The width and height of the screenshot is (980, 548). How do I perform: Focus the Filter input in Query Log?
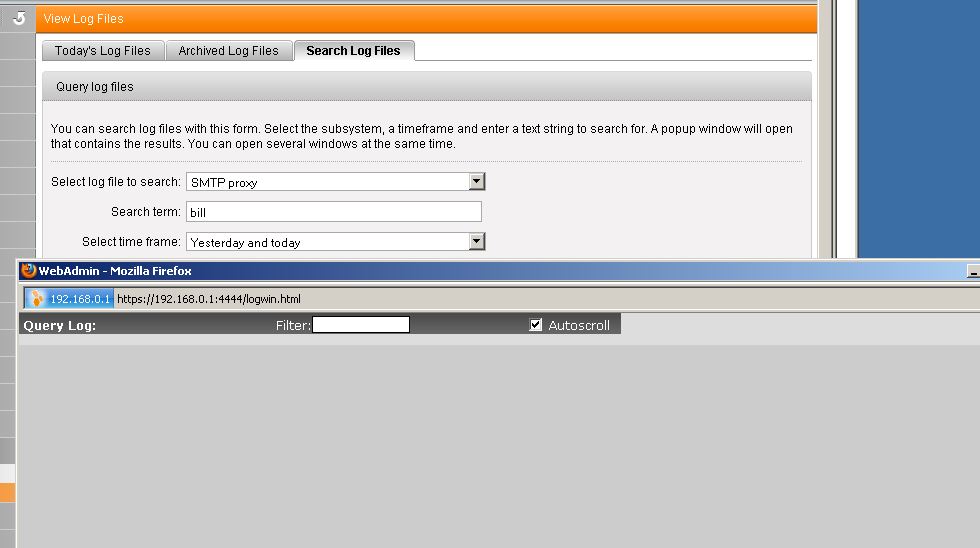tap(360, 325)
